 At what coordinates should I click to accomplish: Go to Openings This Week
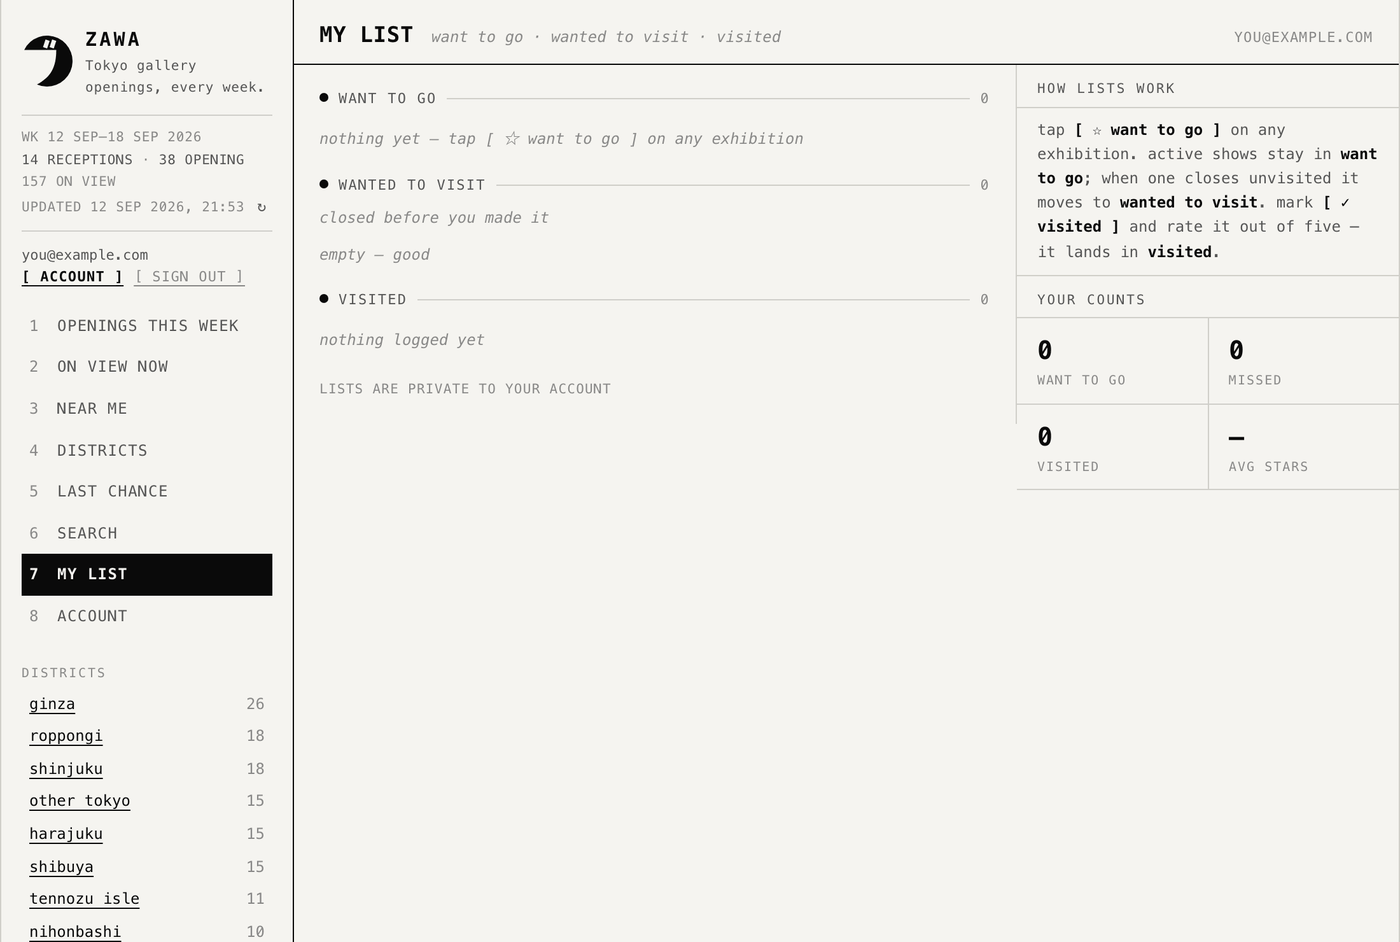coord(147,326)
